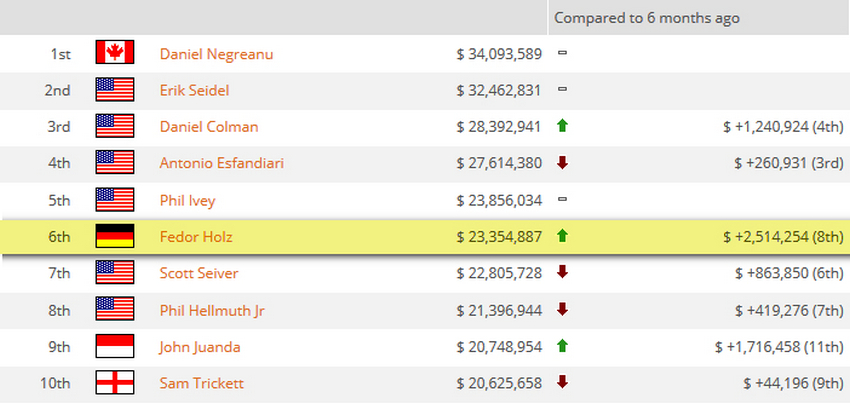850x404 pixels.
Task: Click the US flag next to Phil Ivey
Action: click(115, 200)
